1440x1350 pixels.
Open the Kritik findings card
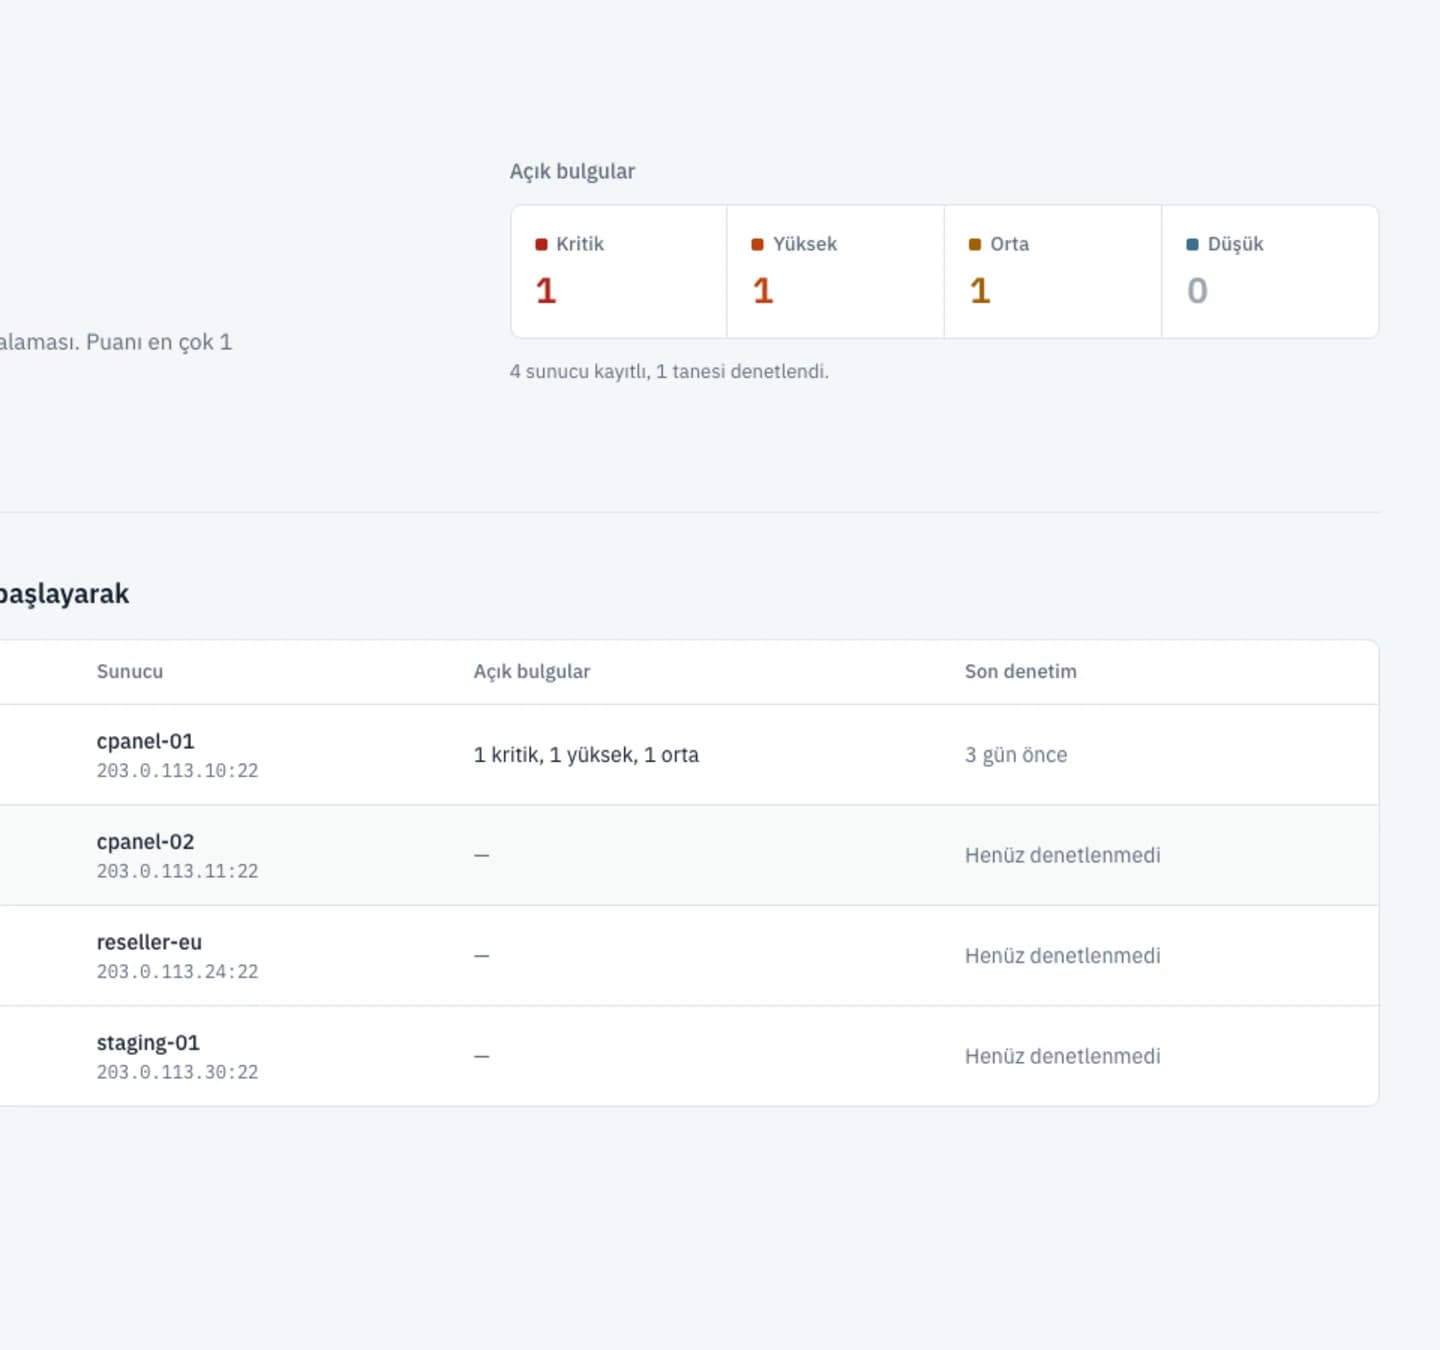pos(619,272)
